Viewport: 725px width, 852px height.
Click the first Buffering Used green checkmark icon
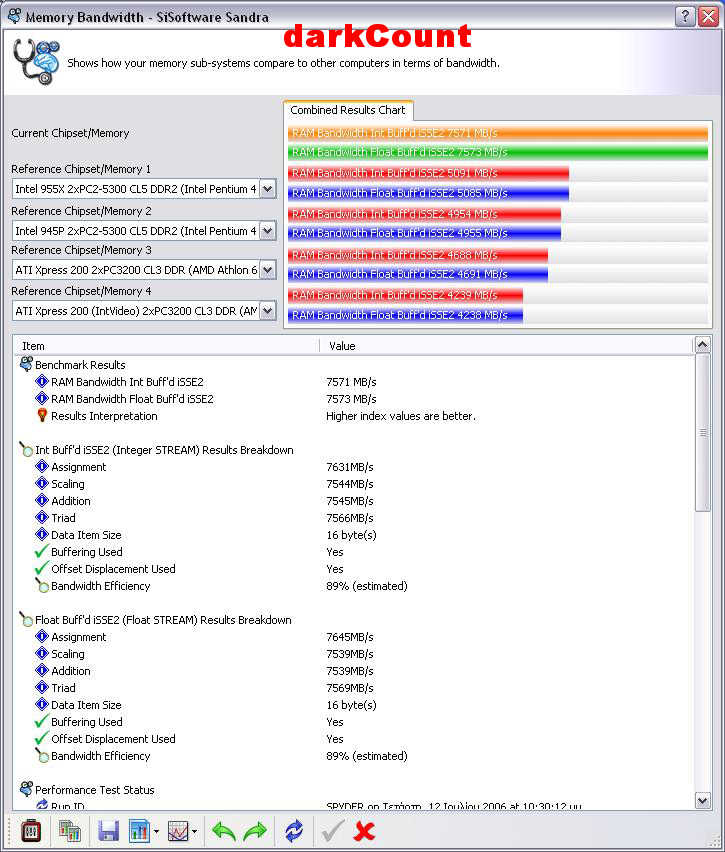pyautogui.click(x=41, y=552)
